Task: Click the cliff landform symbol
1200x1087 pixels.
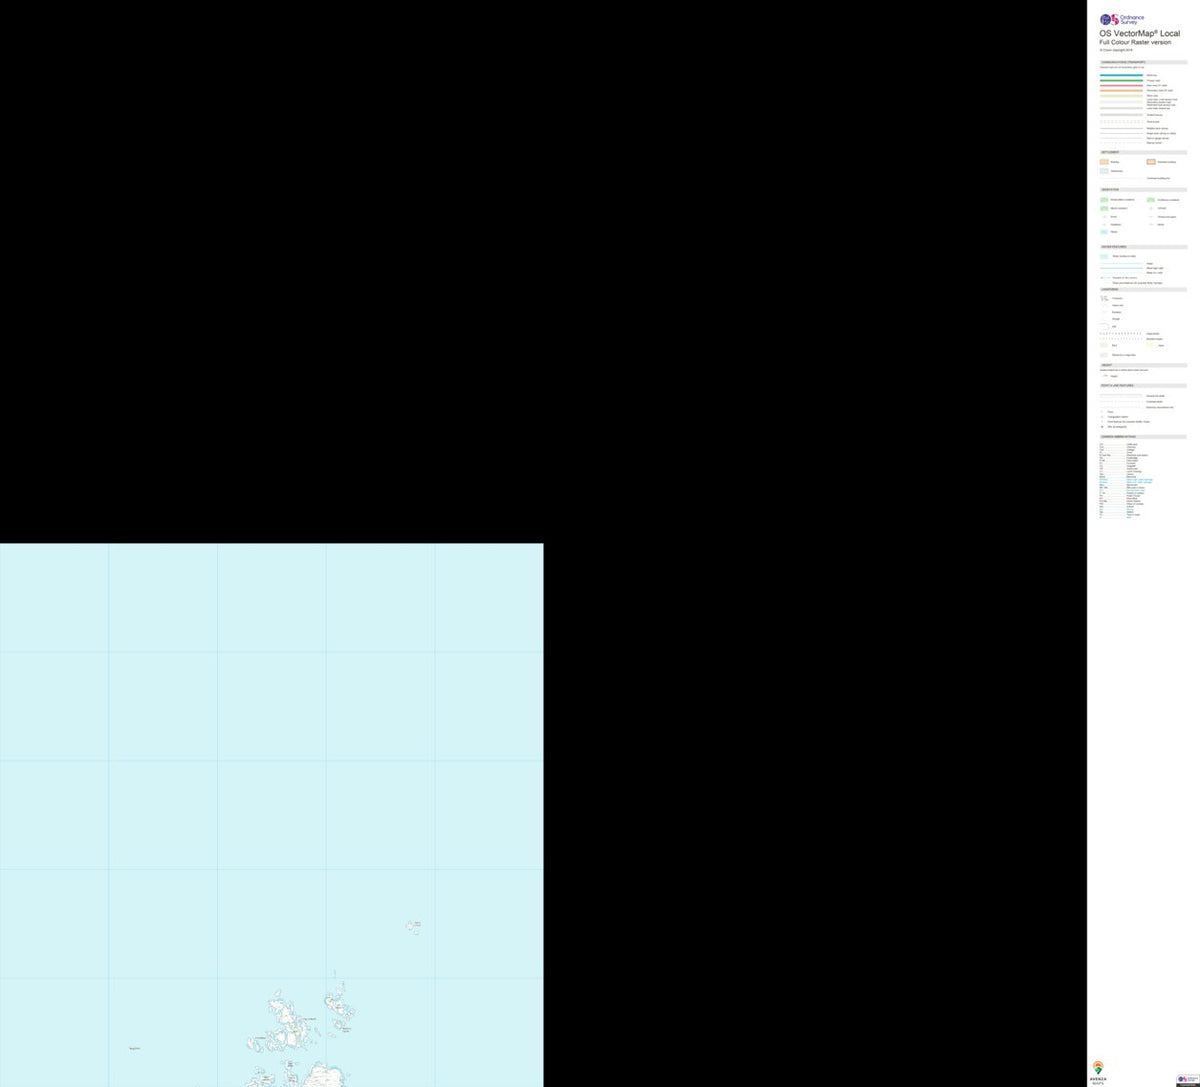Action: click(1104, 326)
